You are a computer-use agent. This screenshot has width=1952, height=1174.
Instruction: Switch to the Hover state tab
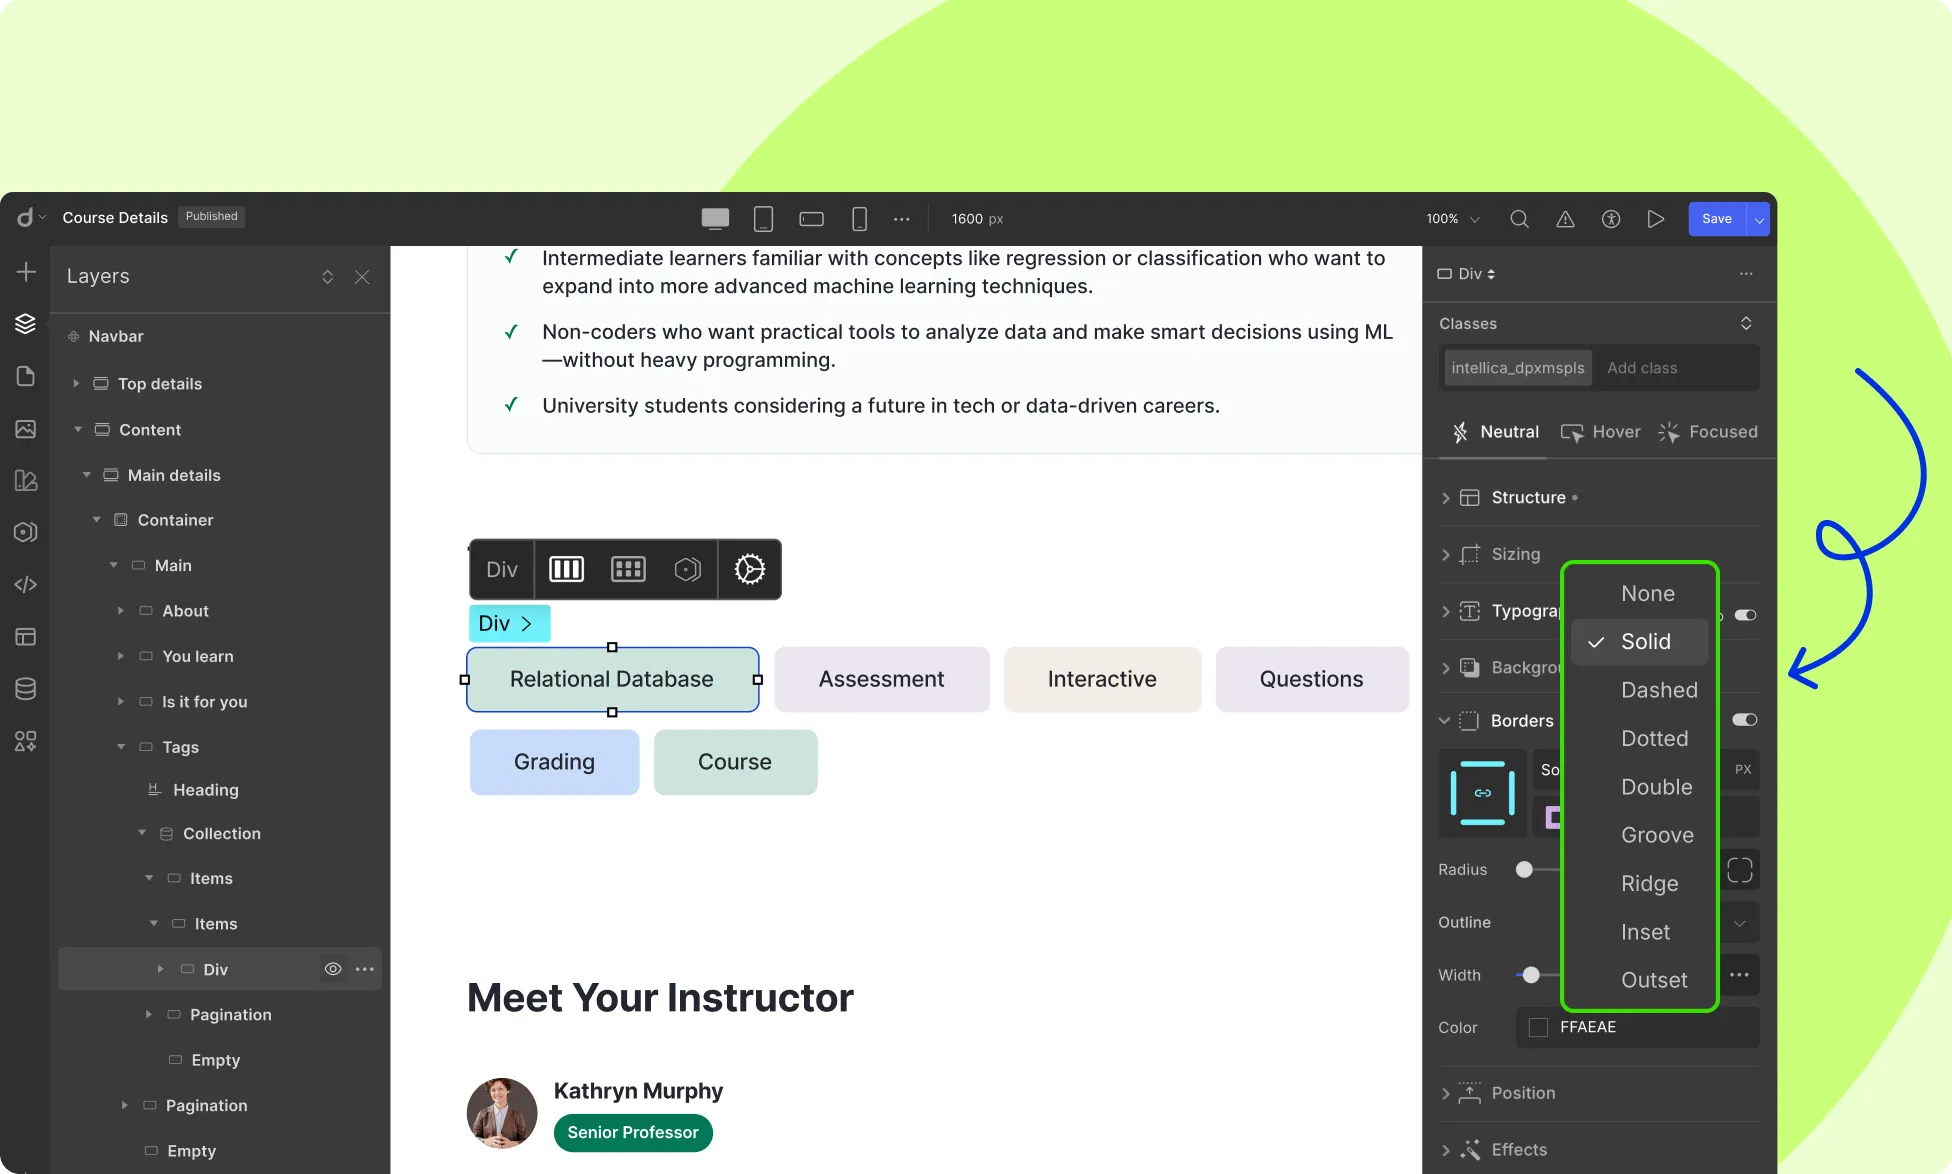click(x=1600, y=432)
